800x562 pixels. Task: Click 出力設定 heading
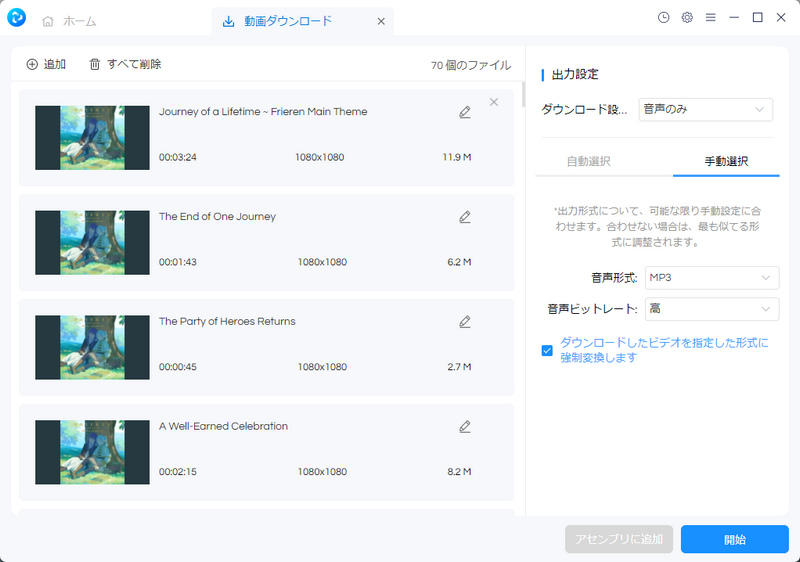(x=575, y=74)
